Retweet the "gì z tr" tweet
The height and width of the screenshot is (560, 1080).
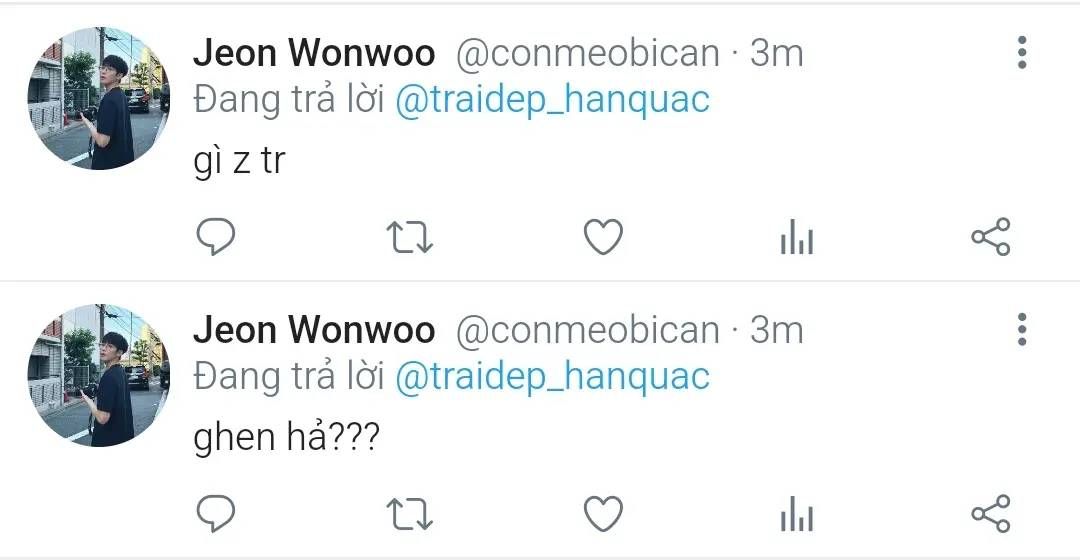tap(409, 237)
